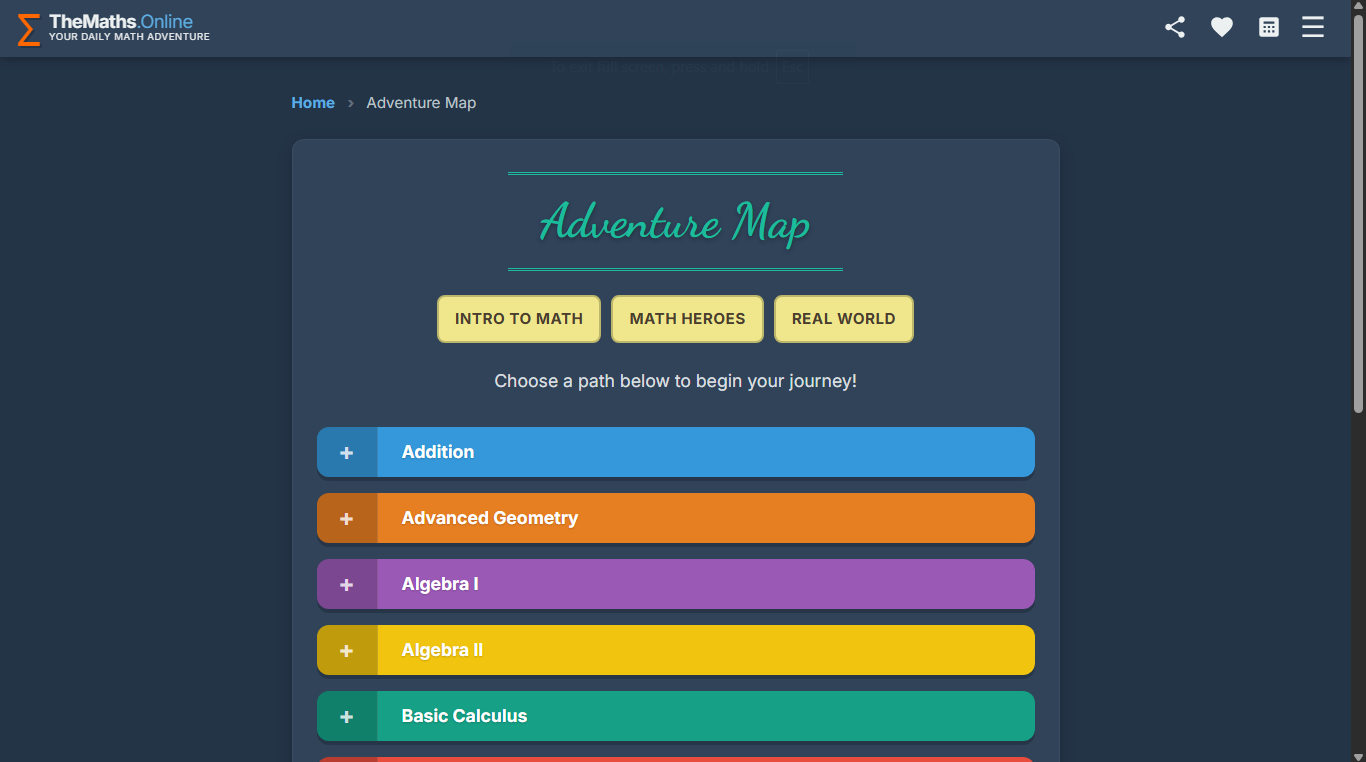Click the INTRO TO MATH button
This screenshot has height=762, width=1366.
click(518, 318)
